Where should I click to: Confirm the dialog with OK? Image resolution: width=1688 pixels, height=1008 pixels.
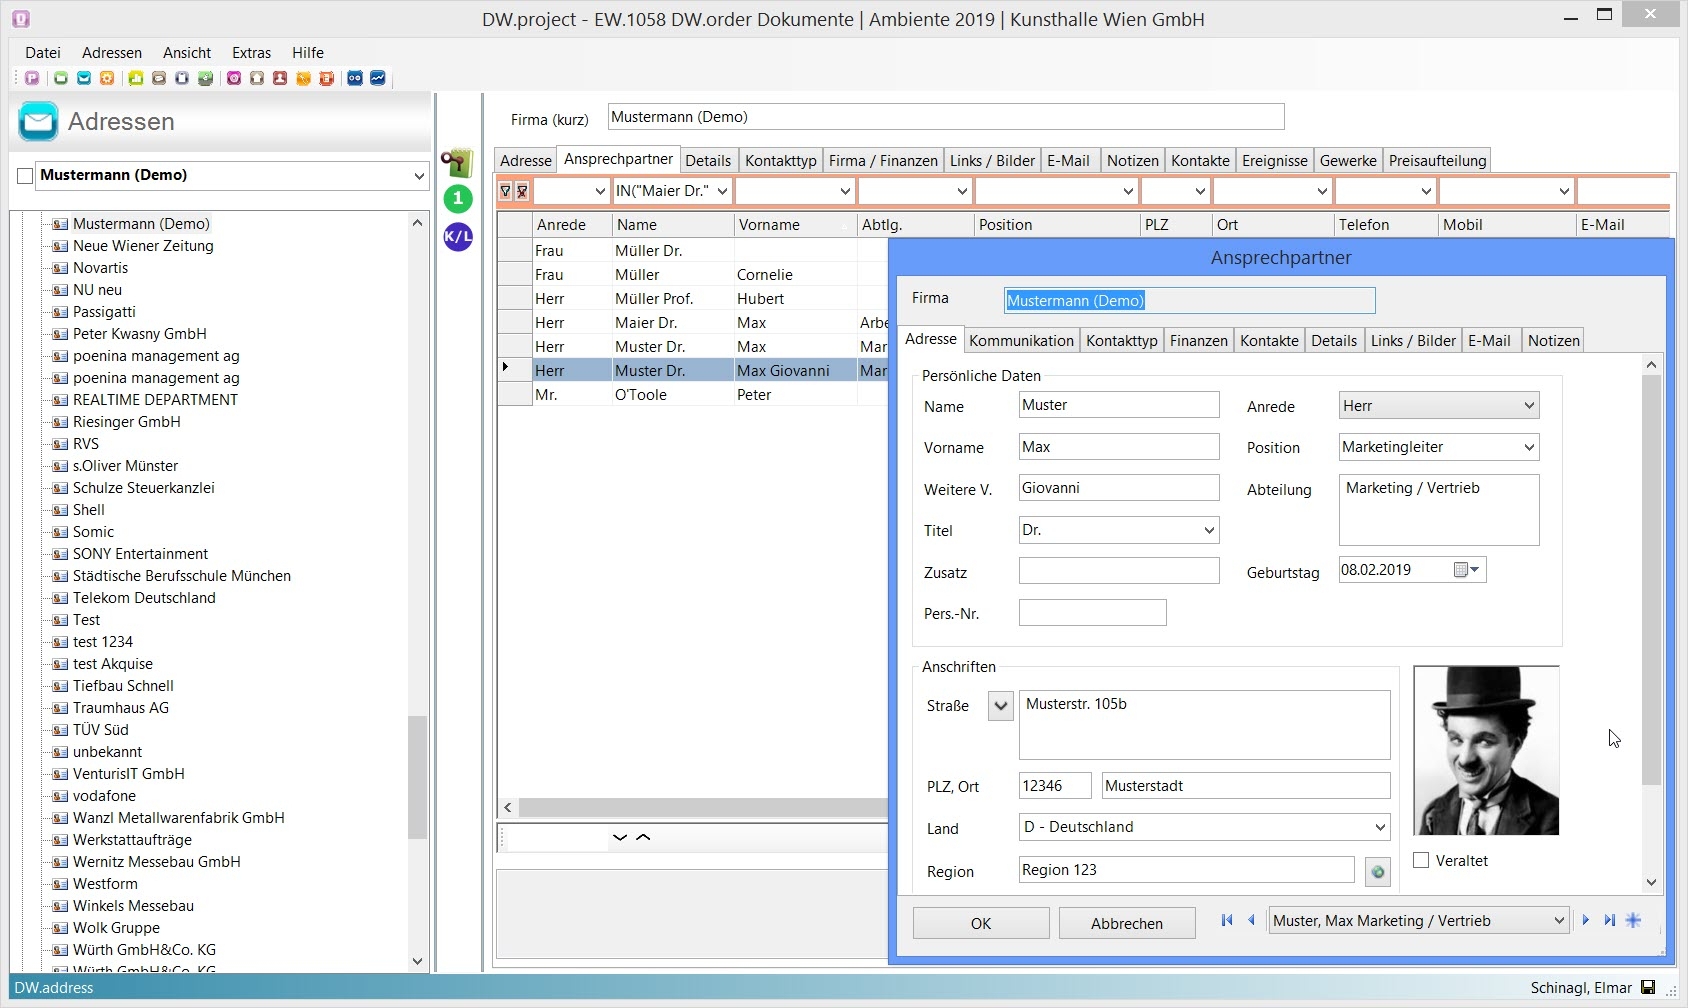pyautogui.click(x=980, y=923)
